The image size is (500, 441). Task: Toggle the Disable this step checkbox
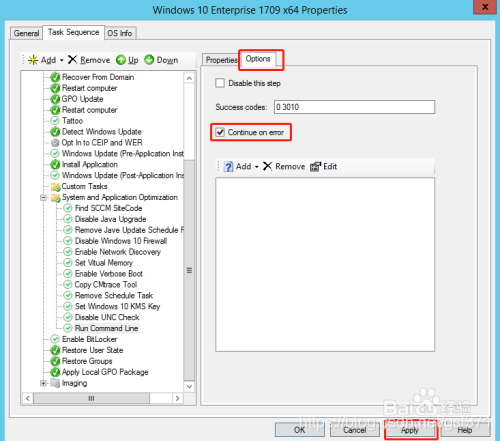tap(220, 83)
